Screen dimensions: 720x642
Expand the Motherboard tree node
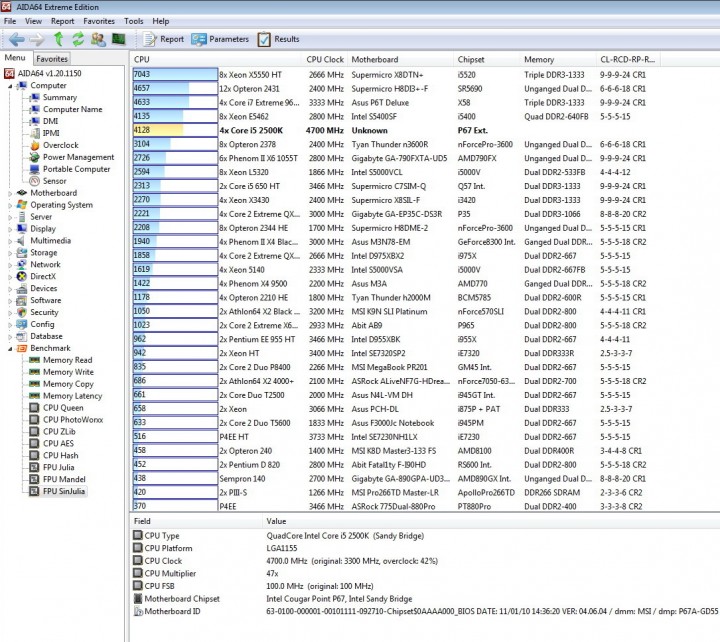[x=10, y=193]
